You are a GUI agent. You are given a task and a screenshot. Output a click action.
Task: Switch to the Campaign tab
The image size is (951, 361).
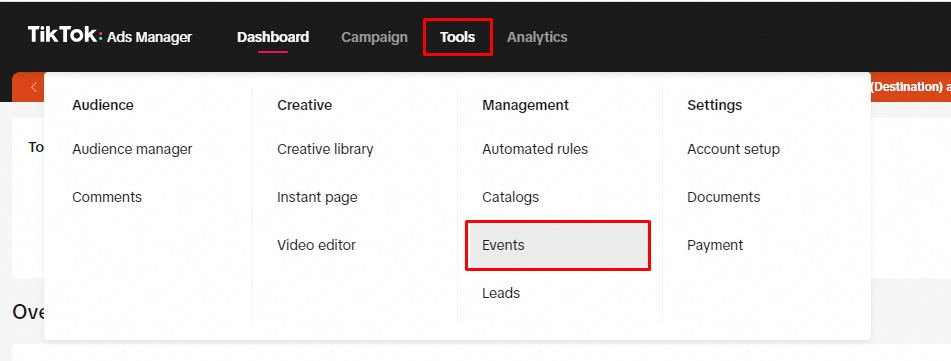tap(374, 37)
